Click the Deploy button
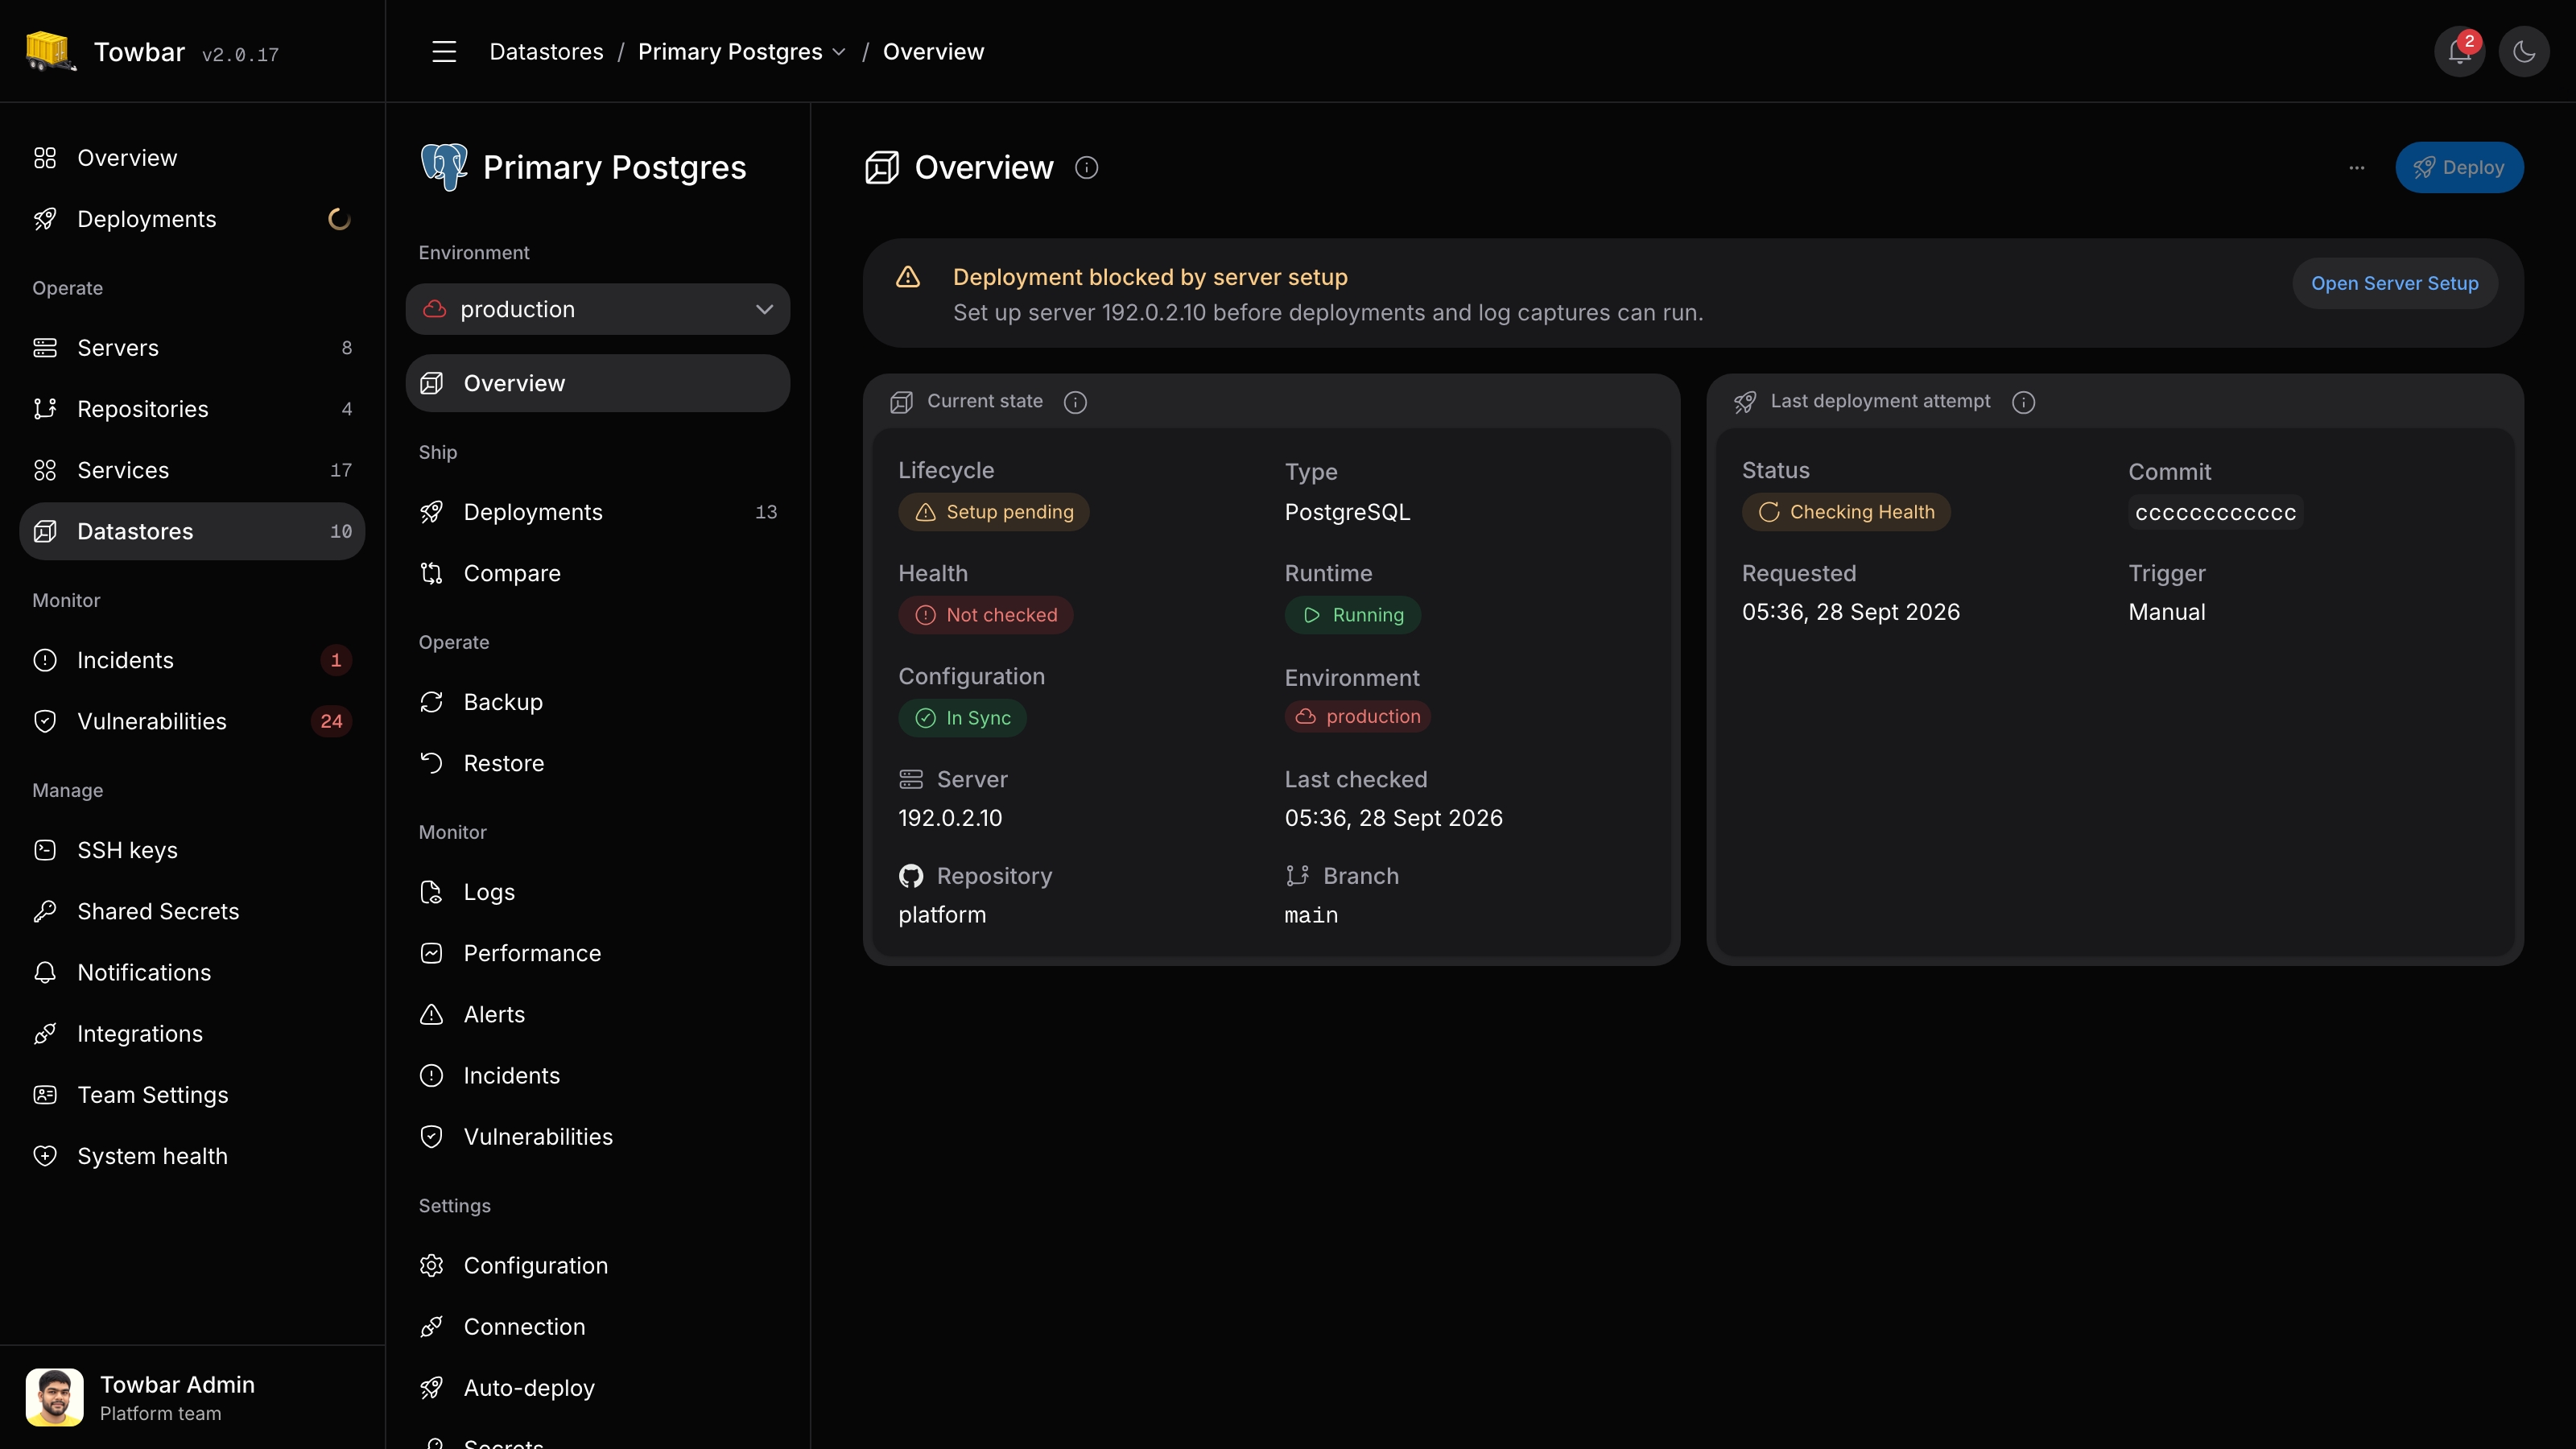The image size is (2576, 1449). 2459,167
